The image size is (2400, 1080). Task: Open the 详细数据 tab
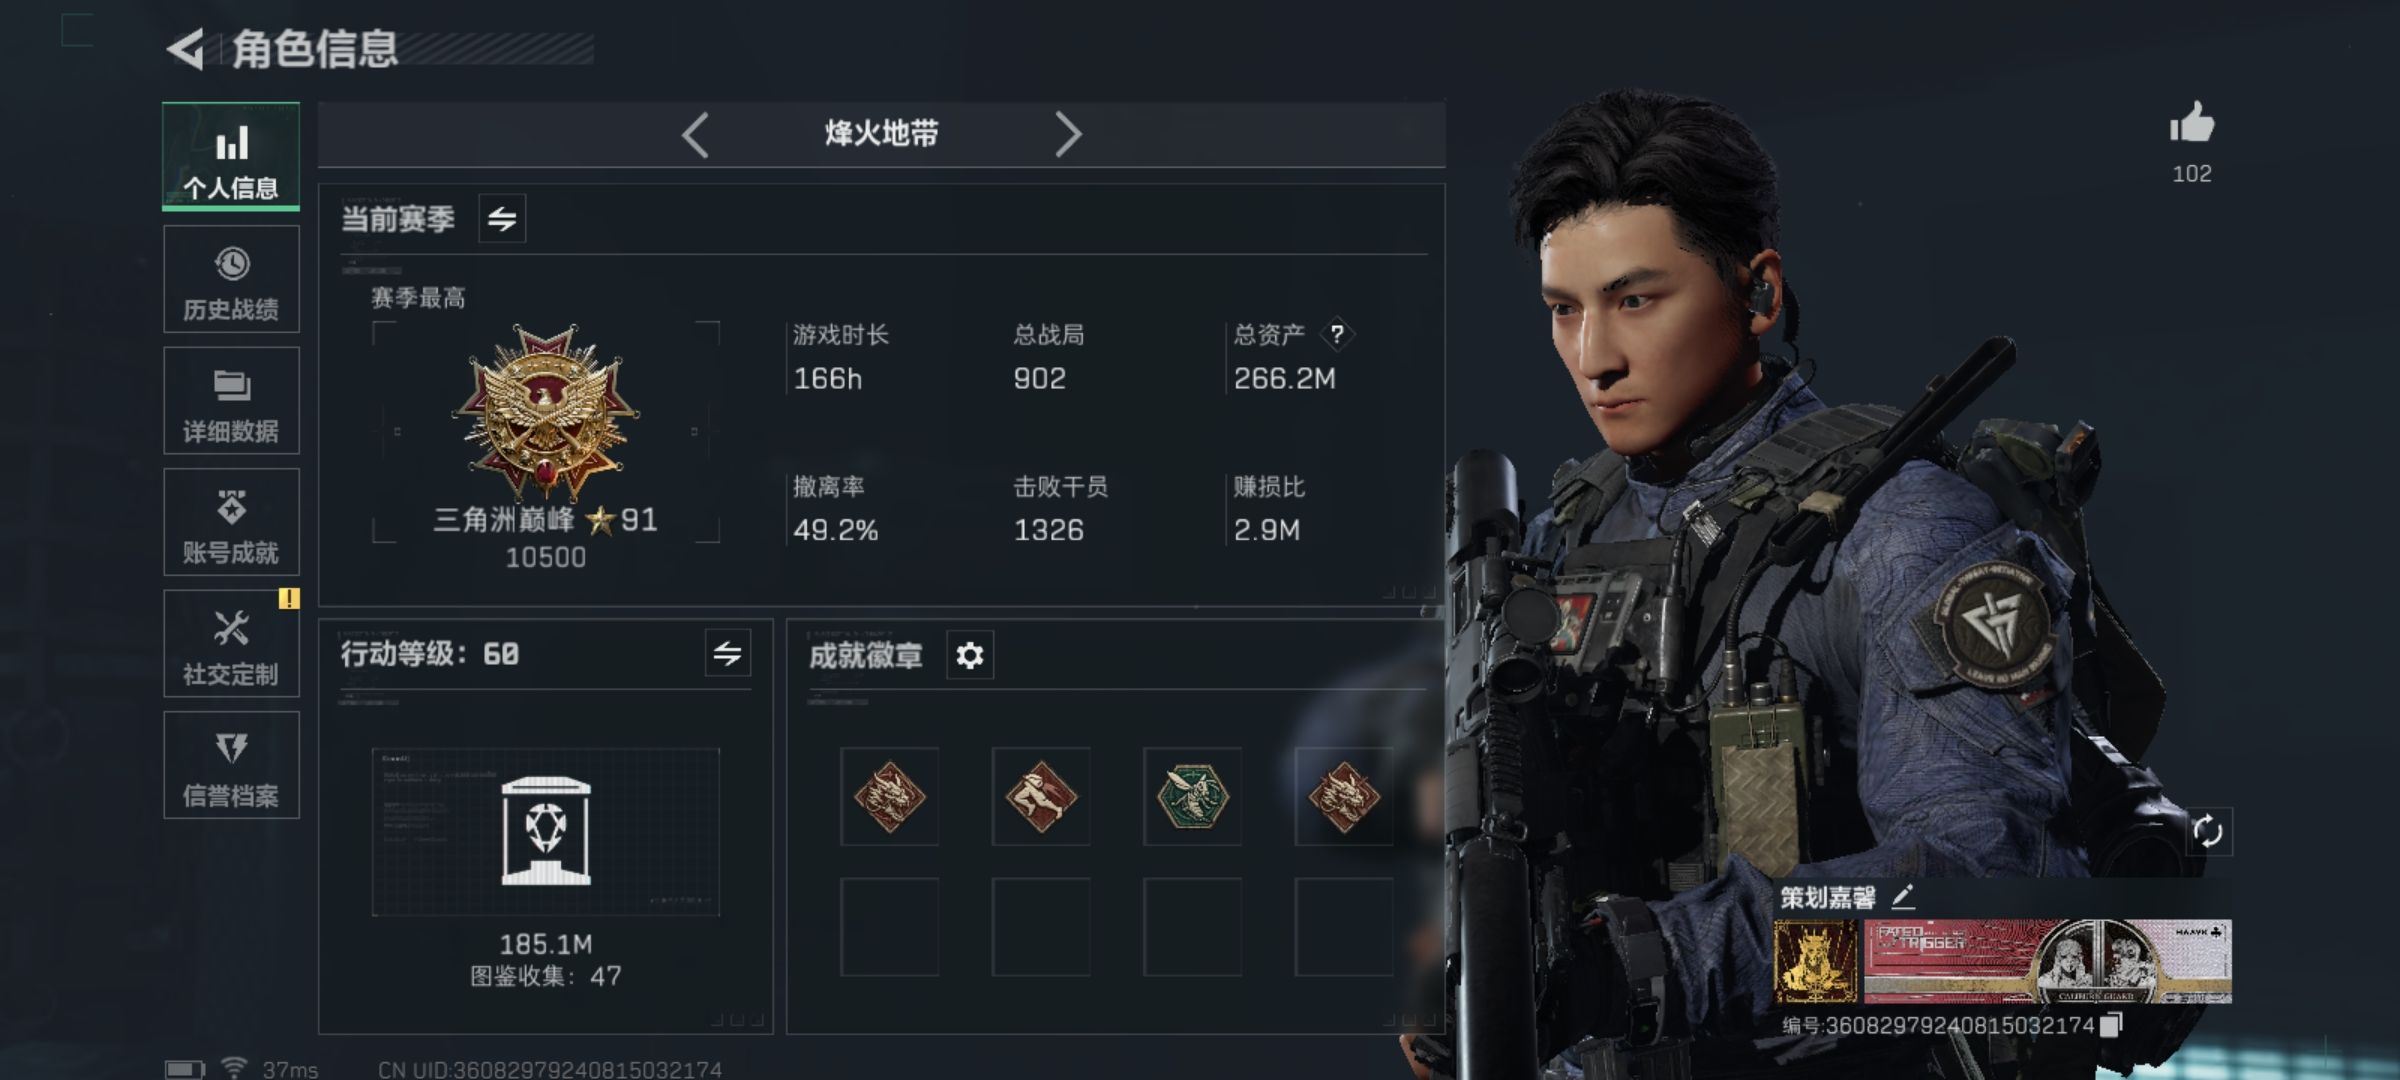231,400
